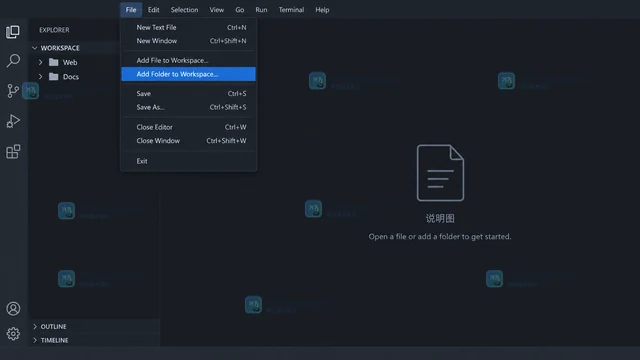
Task: Open the Run menu
Action: (x=261, y=10)
